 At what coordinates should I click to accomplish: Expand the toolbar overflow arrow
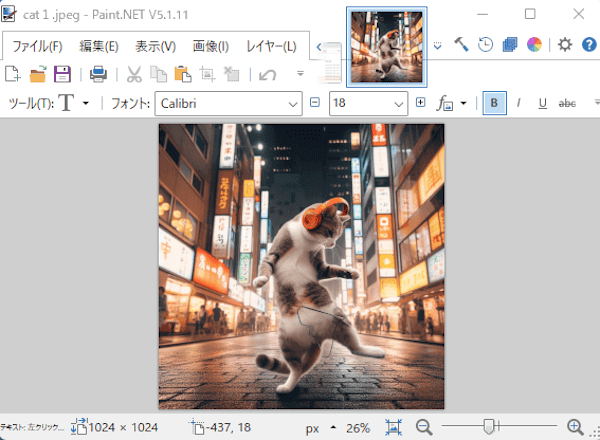tap(300, 73)
